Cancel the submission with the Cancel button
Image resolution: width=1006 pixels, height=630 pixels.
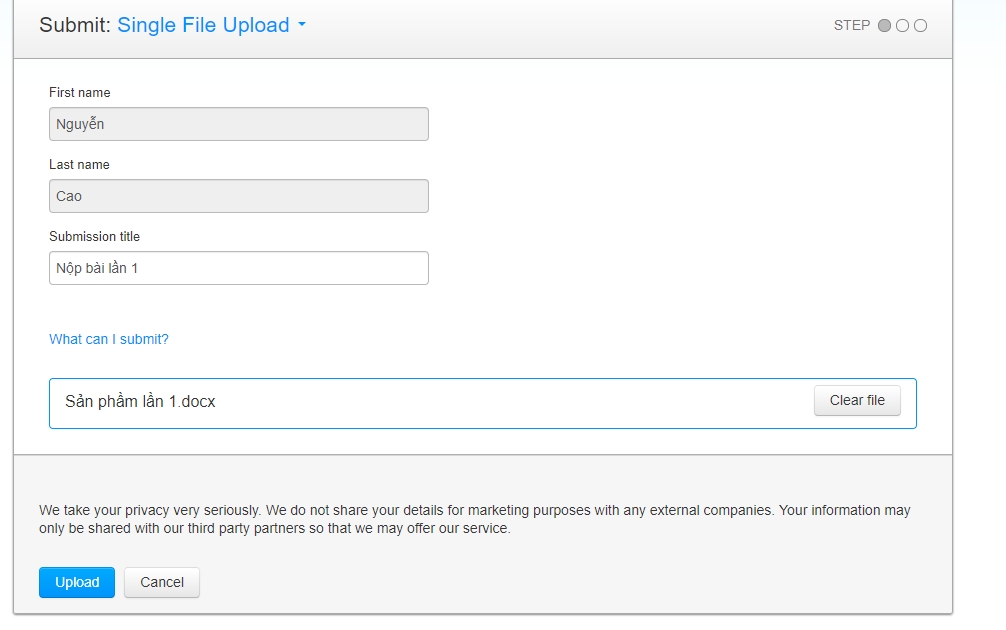(x=162, y=583)
